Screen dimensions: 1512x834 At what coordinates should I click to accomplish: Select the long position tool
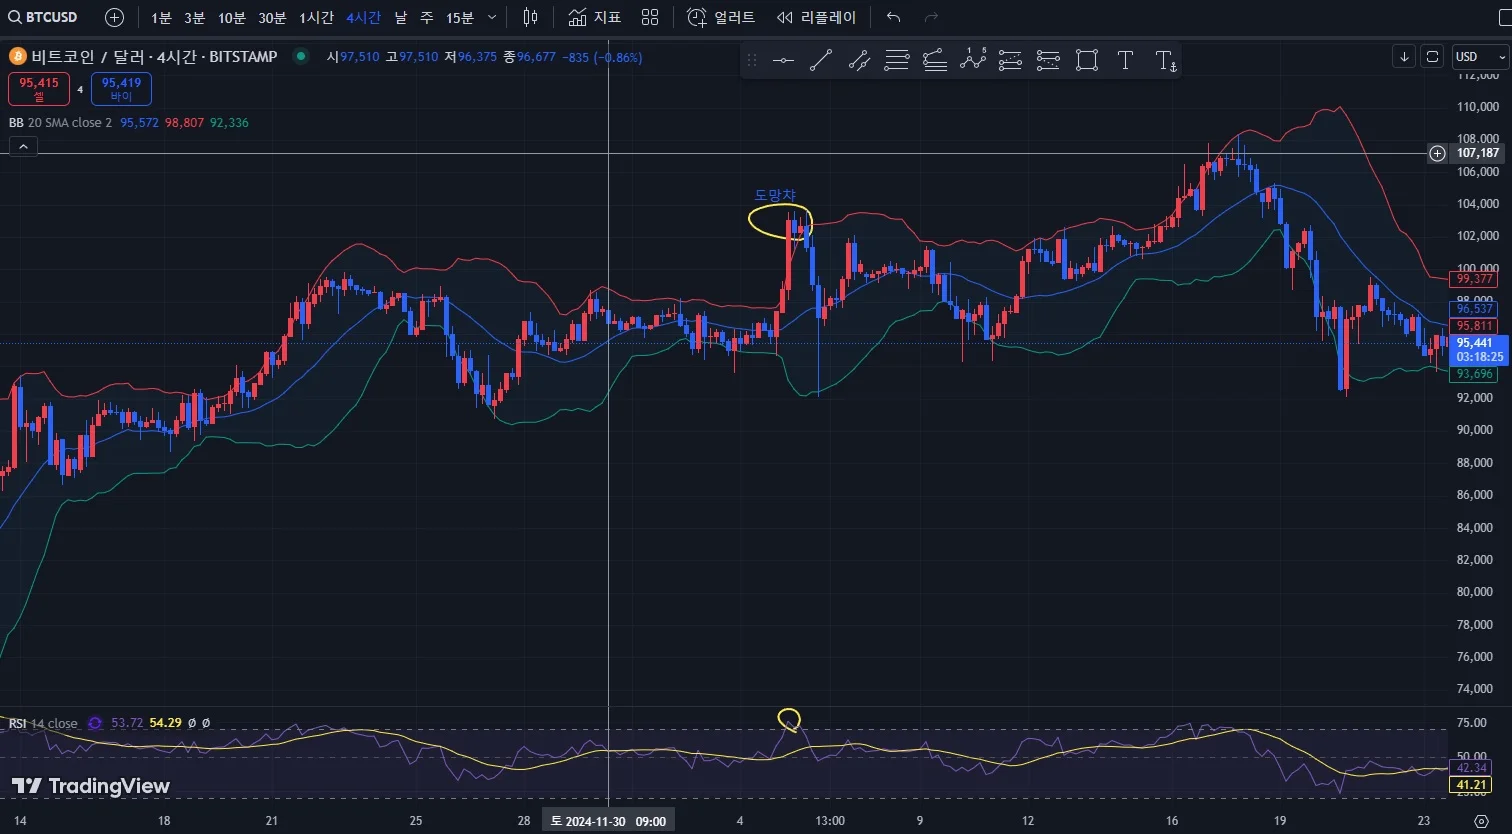pyautogui.click(x=1011, y=61)
